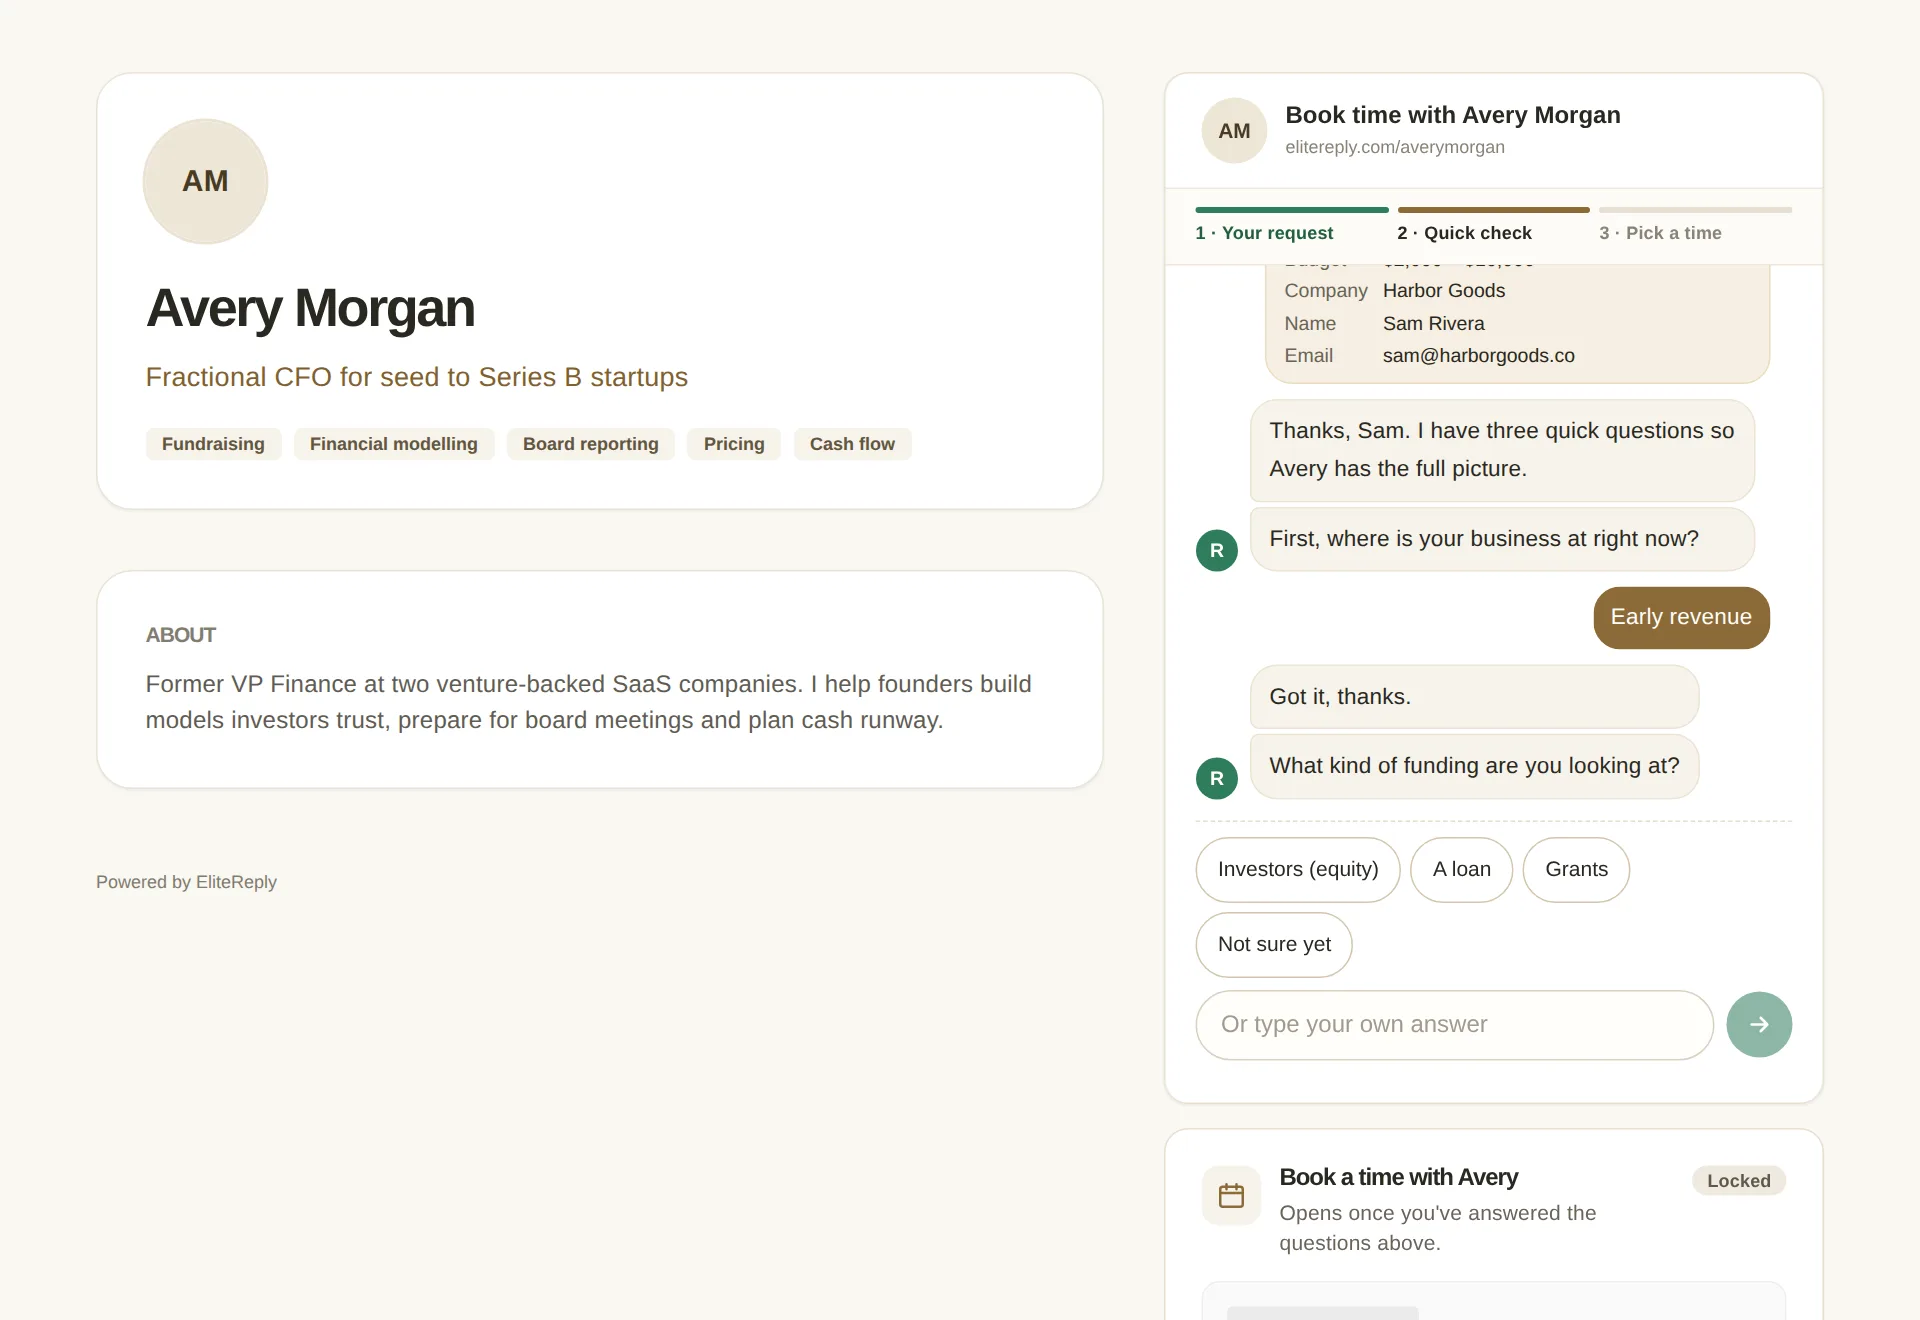Viewport: 1920px width, 1320px height.
Task: Click the Locked badge
Action: tap(1738, 1181)
